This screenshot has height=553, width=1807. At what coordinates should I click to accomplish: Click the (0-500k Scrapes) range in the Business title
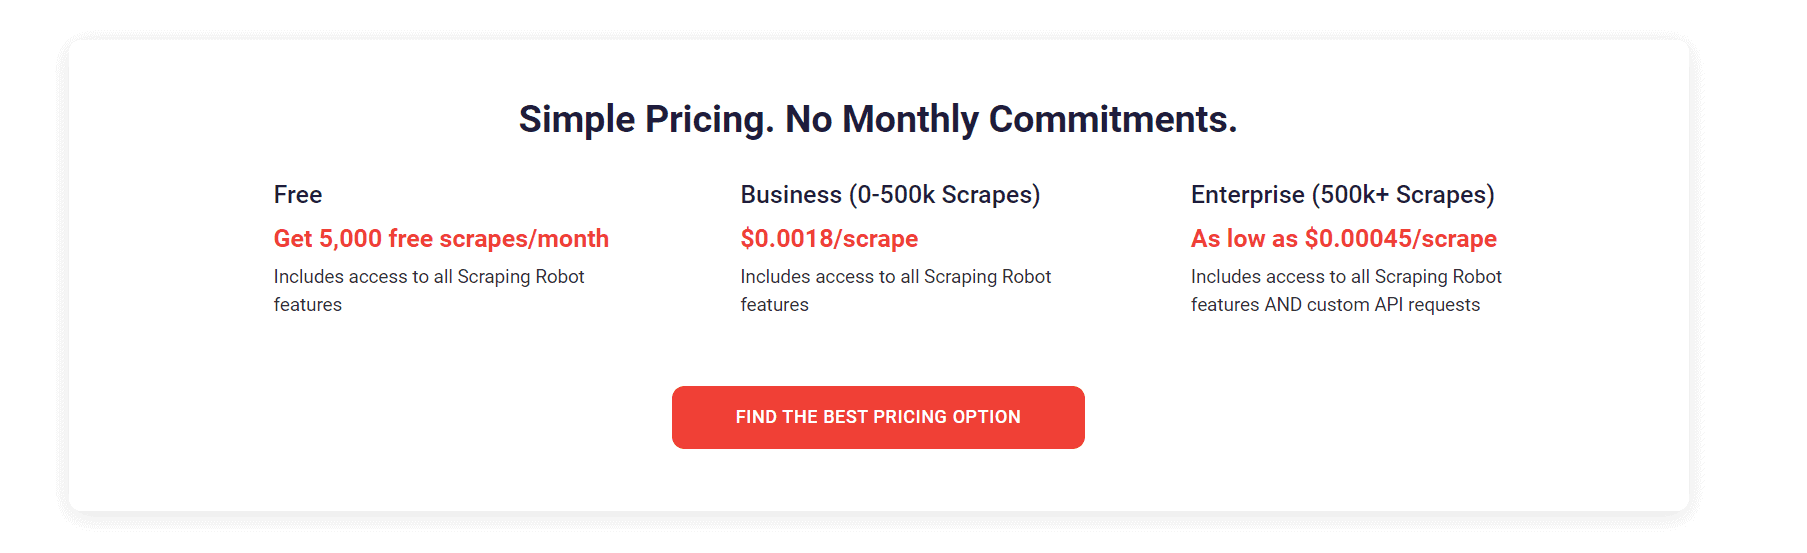click(945, 194)
